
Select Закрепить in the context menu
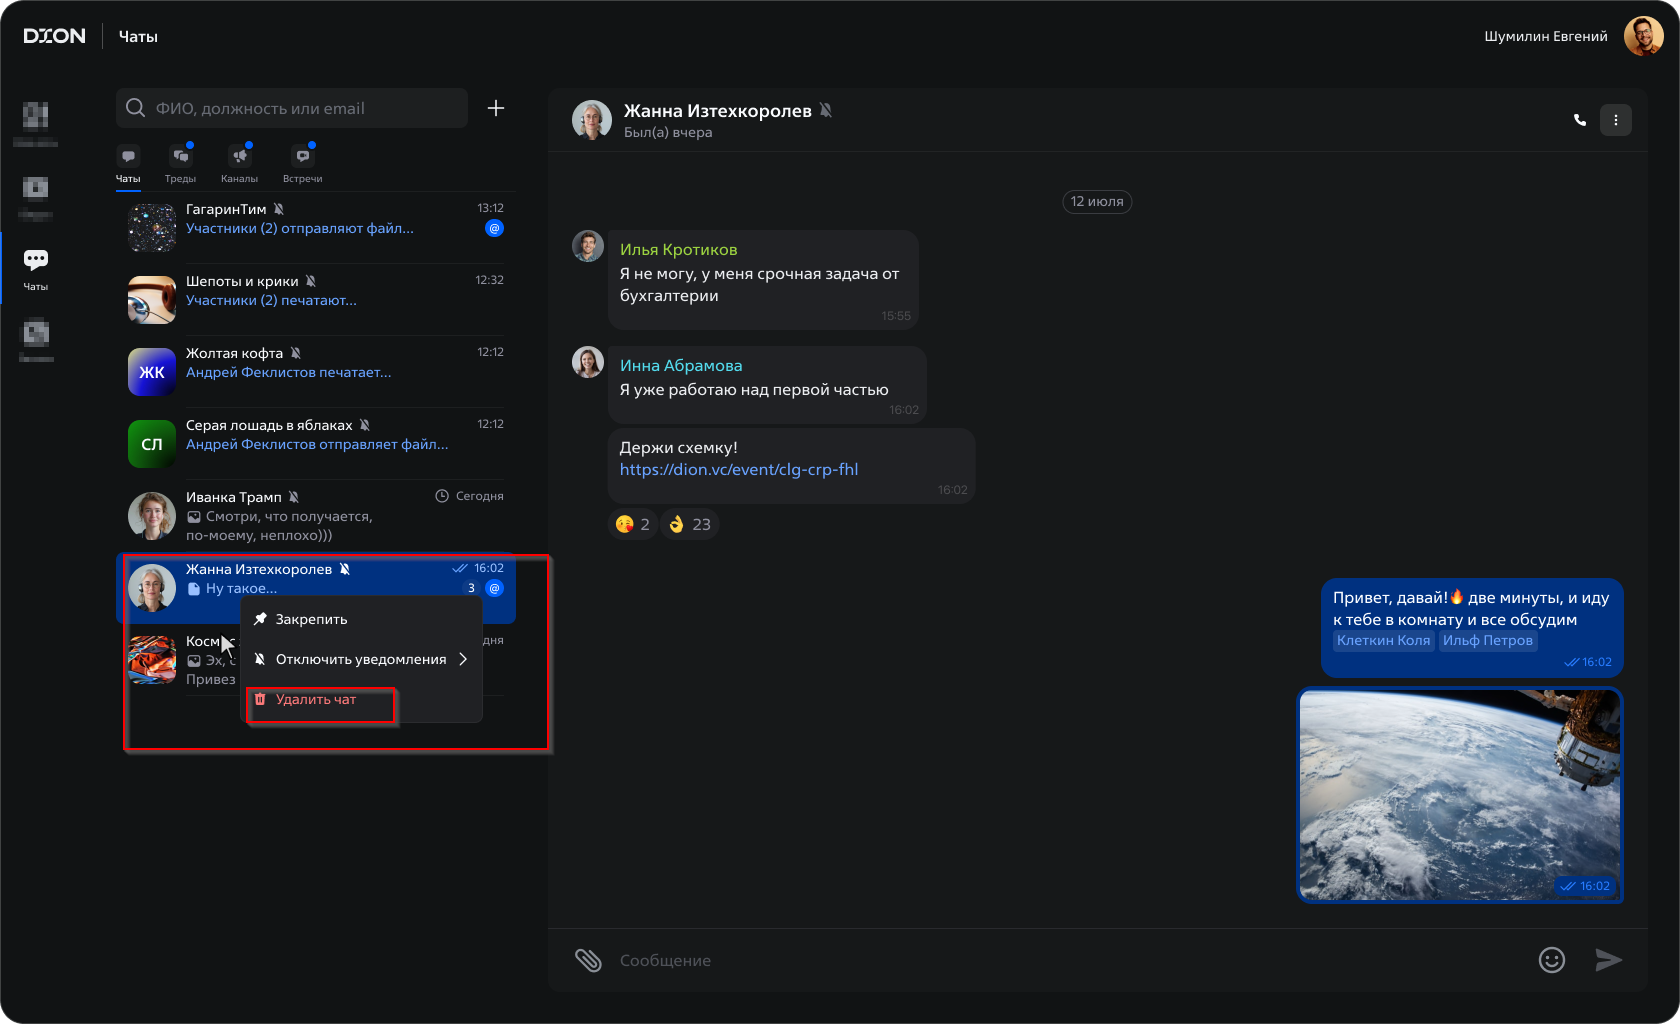311,619
